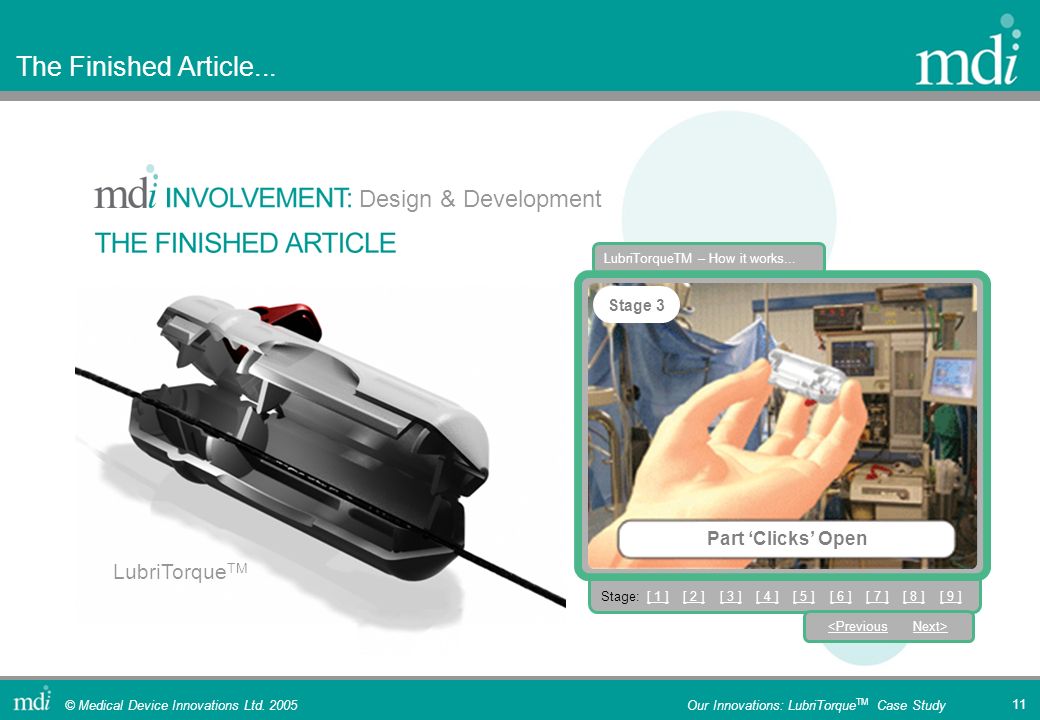Click 'The Finished Article...' slide title

(x=145, y=66)
